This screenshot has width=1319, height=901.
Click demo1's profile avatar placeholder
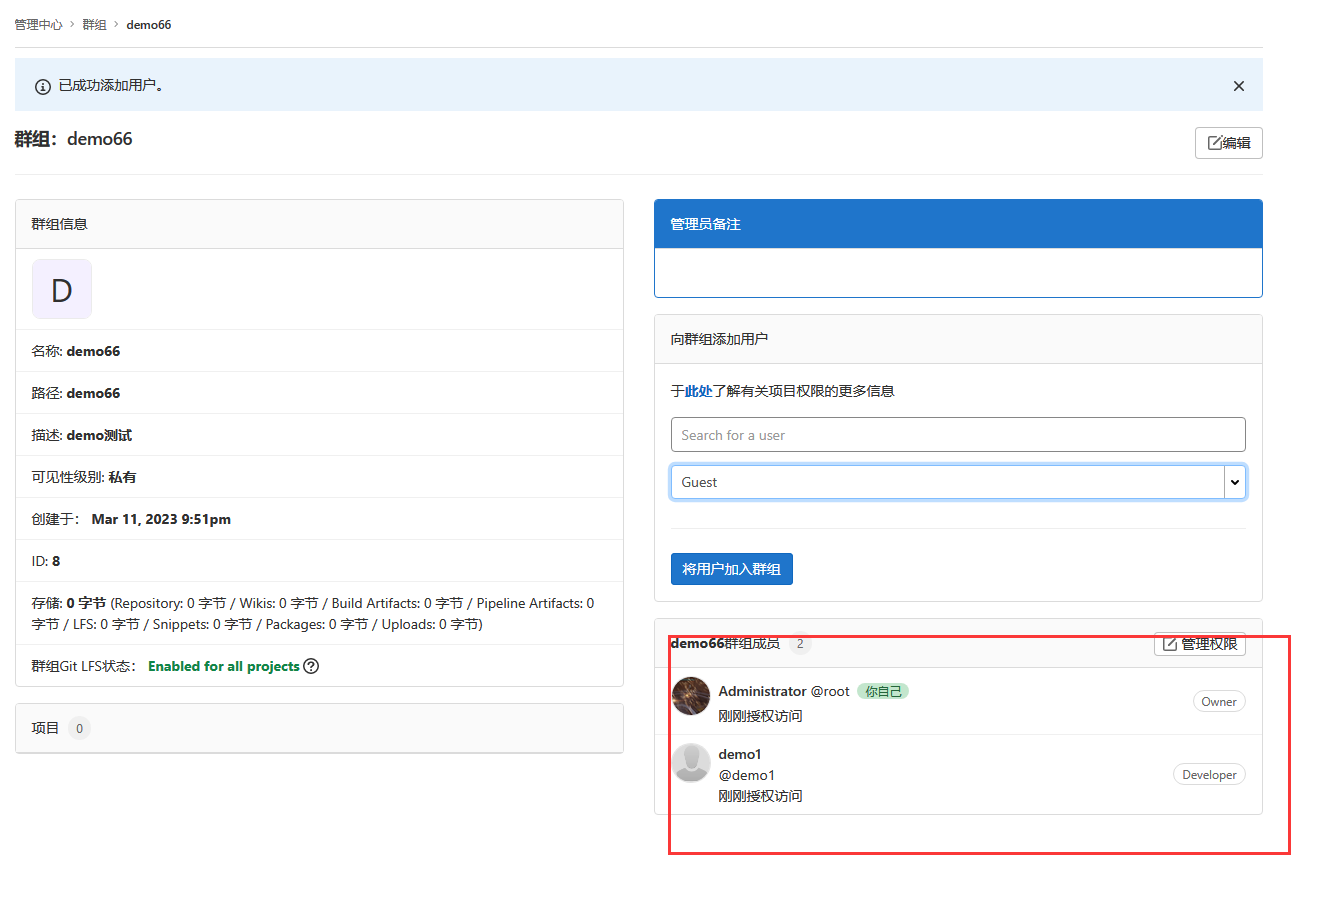coord(691,763)
